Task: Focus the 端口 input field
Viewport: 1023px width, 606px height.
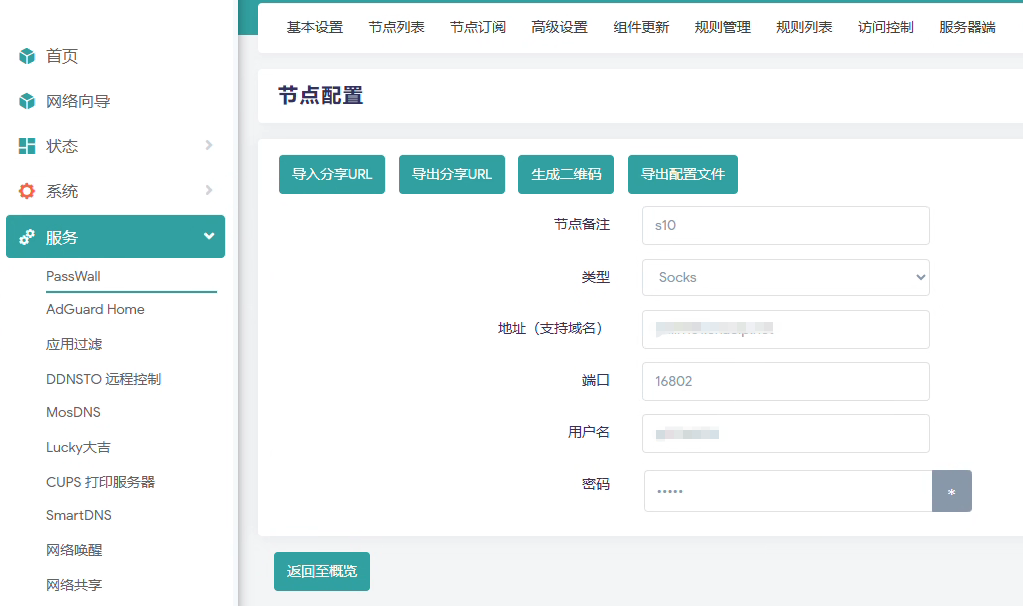Action: [x=785, y=381]
